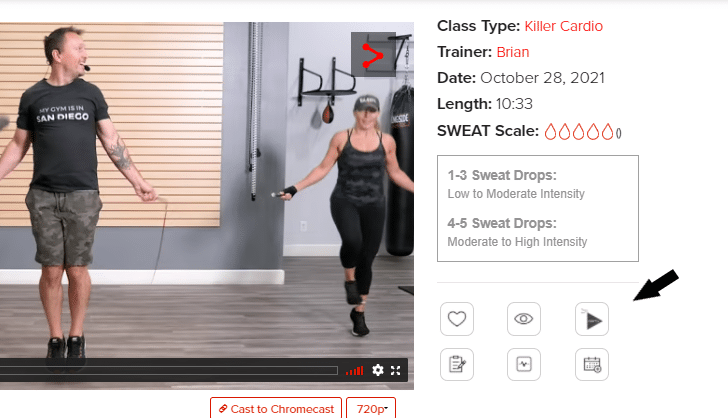
Task: Open the heart-rate activity monitor icon
Action: tap(524, 364)
